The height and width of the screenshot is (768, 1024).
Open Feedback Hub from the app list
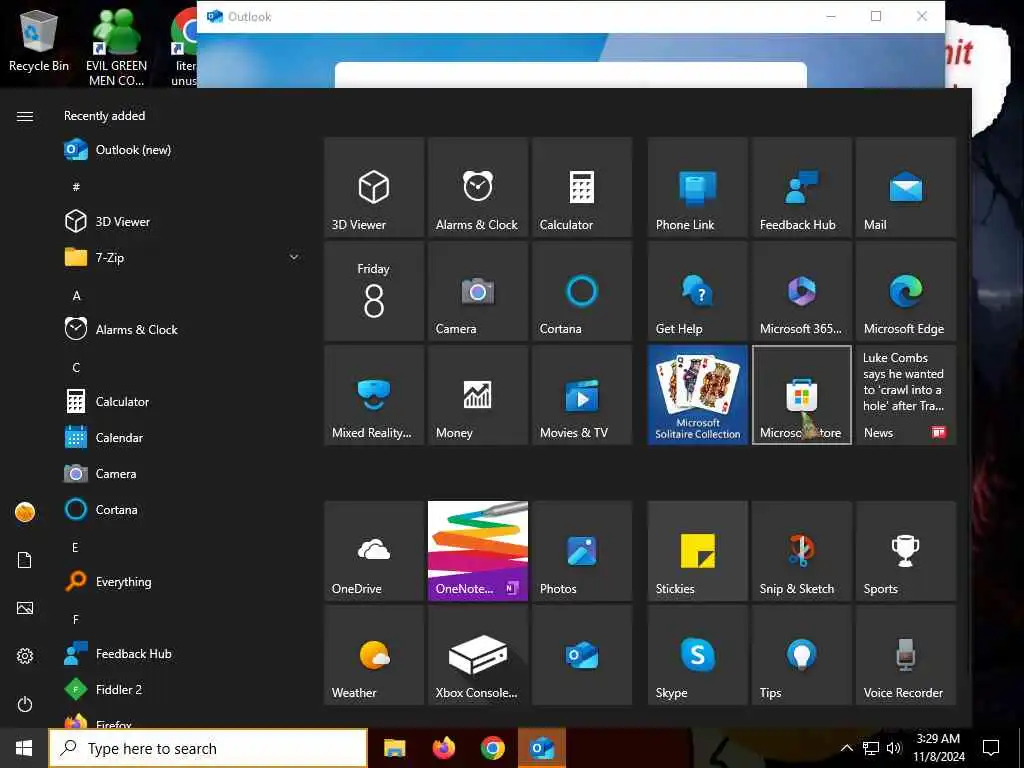(183, 653)
